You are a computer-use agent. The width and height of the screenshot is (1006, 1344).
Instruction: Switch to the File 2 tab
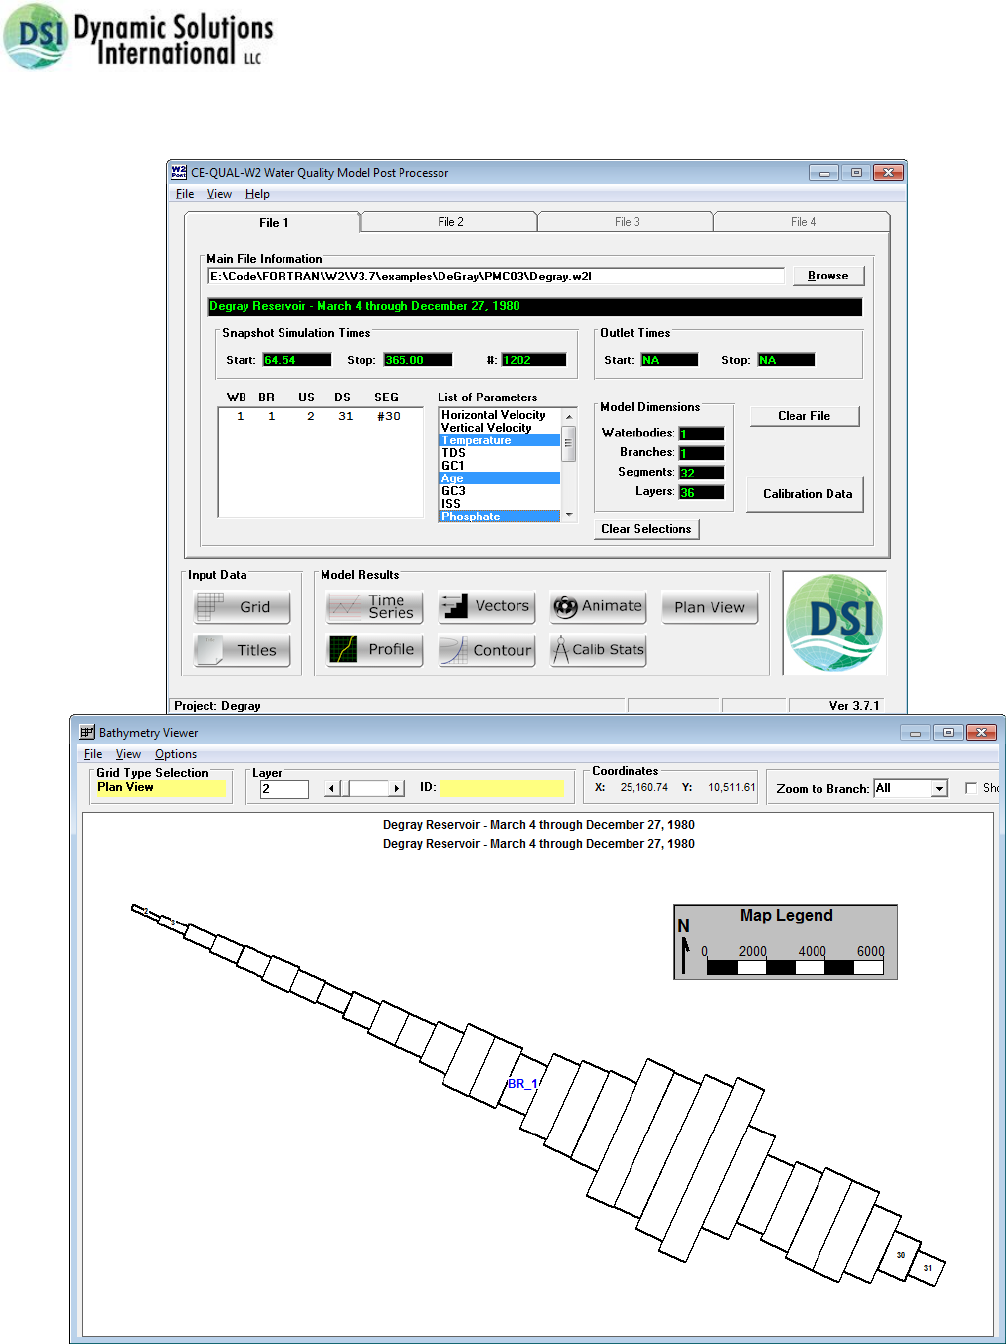click(x=450, y=222)
